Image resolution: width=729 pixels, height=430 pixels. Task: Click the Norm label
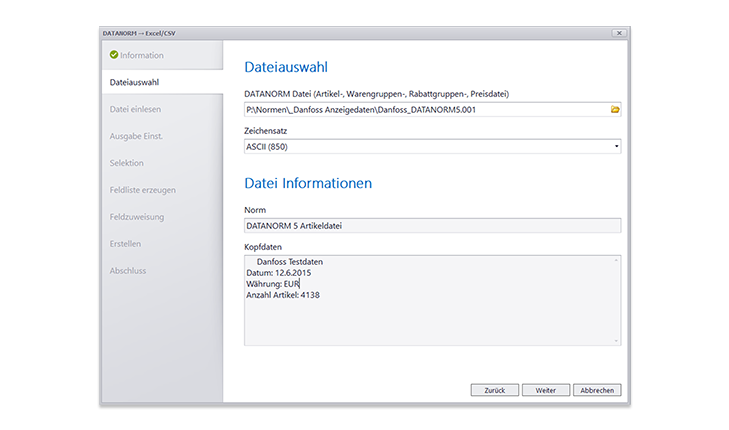pyautogui.click(x=255, y=210)
